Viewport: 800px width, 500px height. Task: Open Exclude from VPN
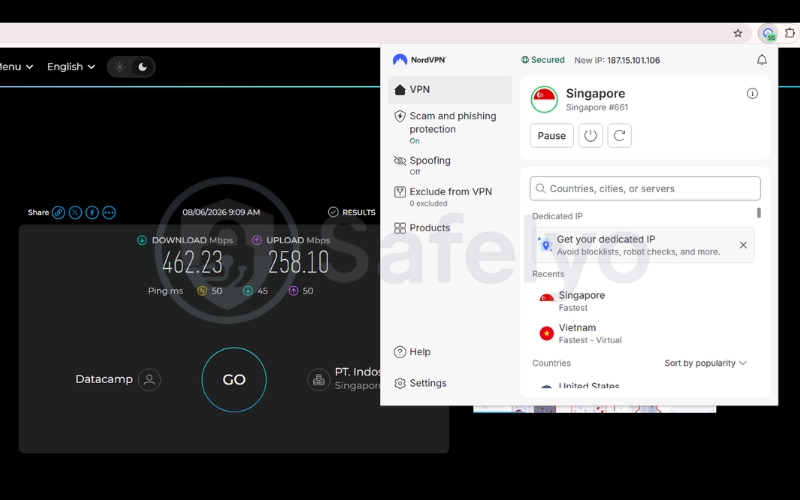449,196
